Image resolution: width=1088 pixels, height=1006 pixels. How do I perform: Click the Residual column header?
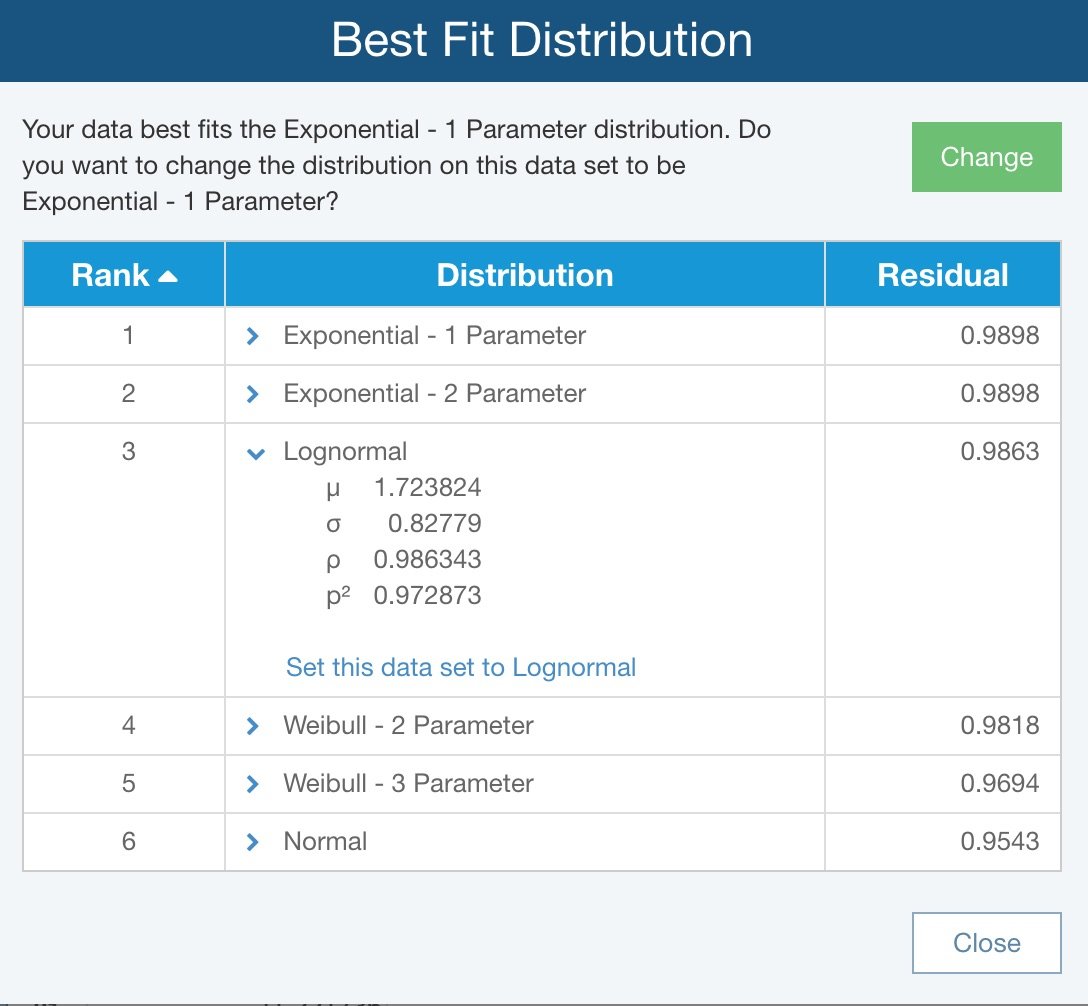coord(941,274)
